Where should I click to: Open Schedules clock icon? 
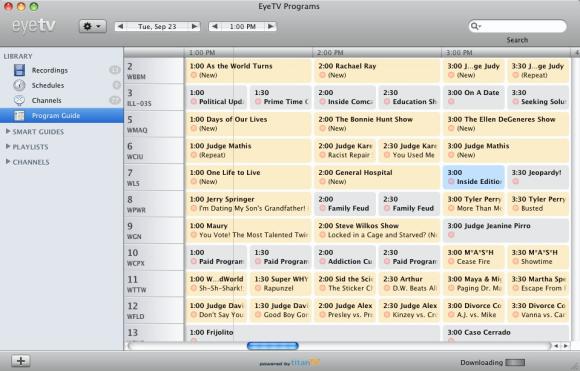point(19,85)
